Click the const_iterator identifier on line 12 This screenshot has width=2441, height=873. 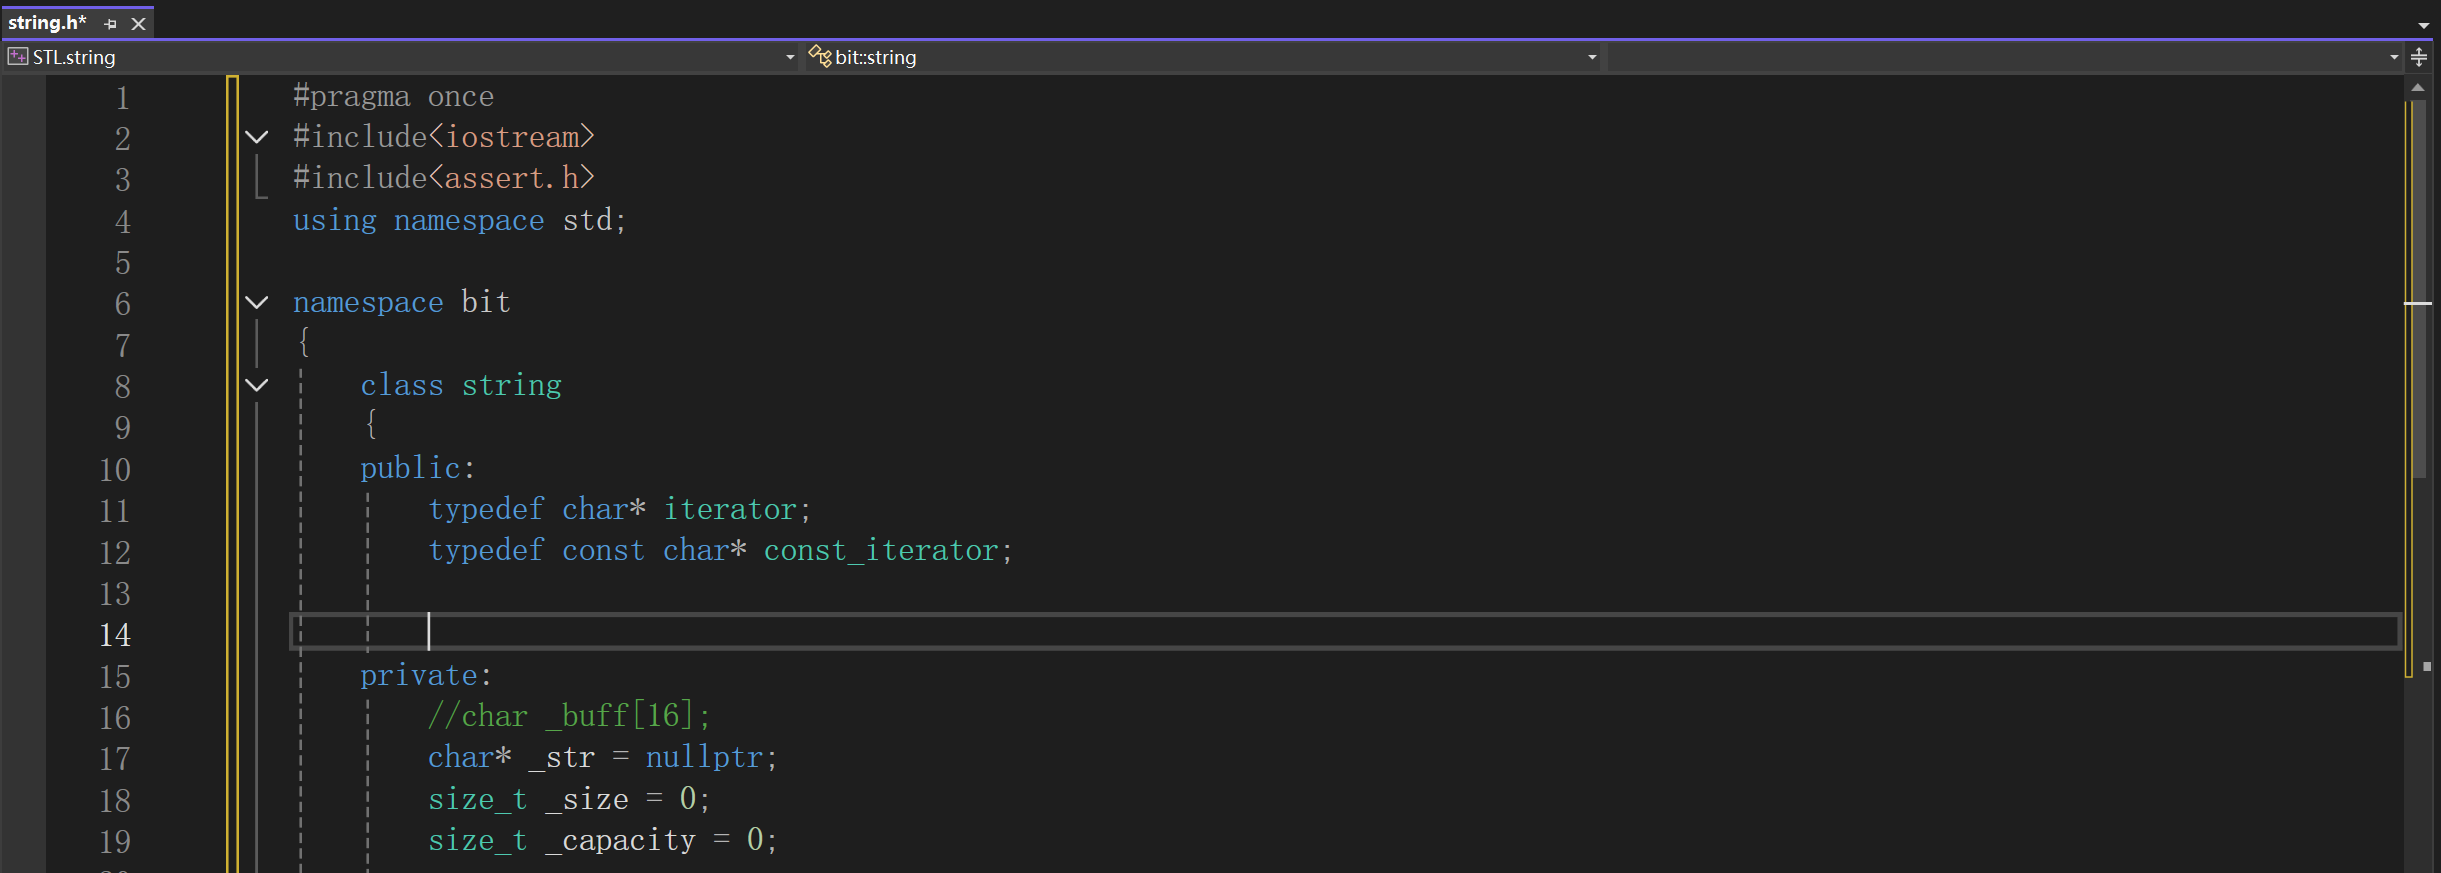[880, 551]
